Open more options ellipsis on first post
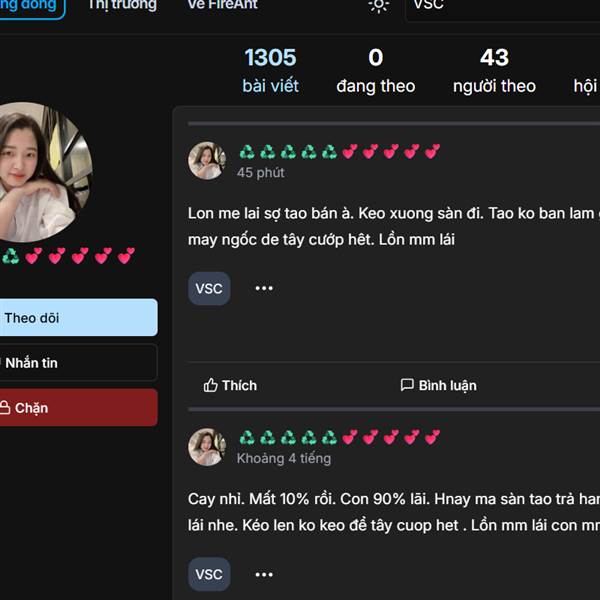 pos(264,288)
